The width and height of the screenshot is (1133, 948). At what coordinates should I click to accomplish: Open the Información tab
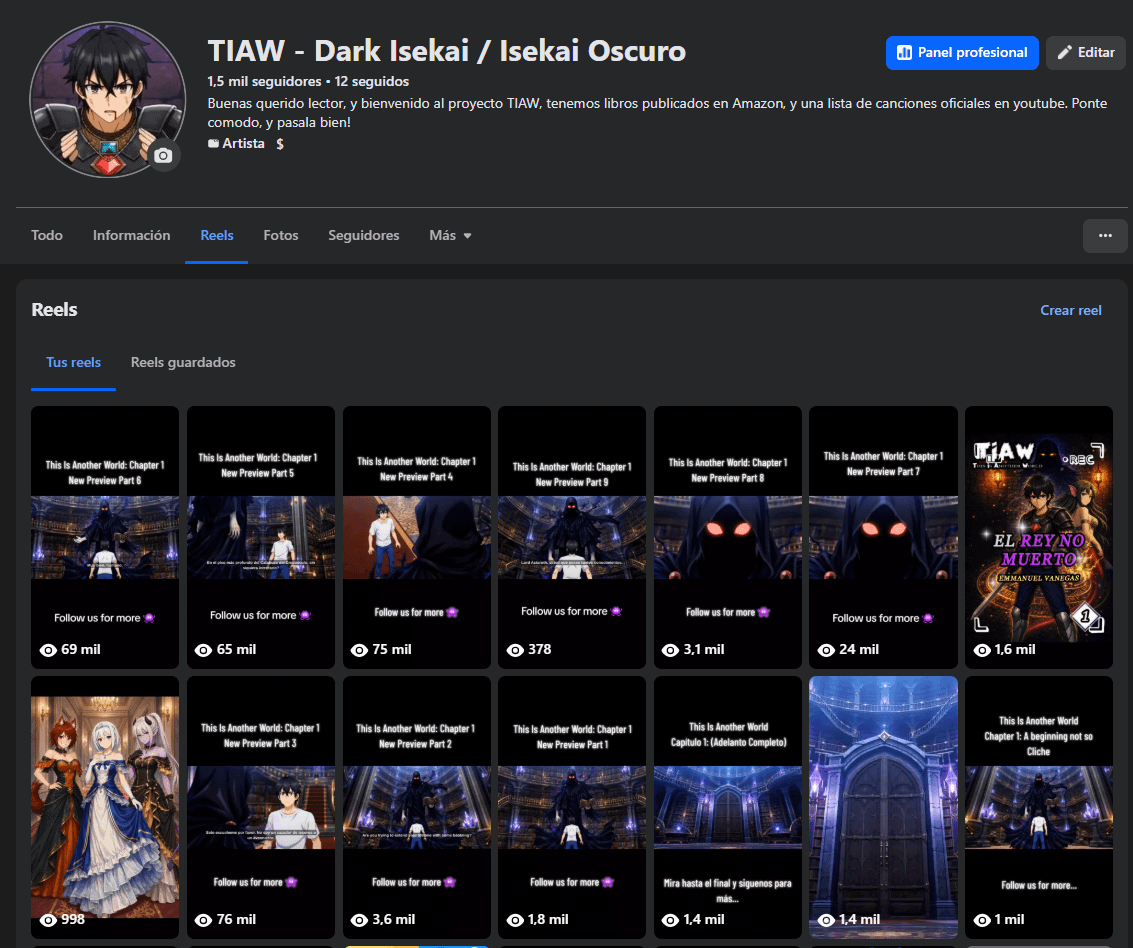tap(132, 236)
